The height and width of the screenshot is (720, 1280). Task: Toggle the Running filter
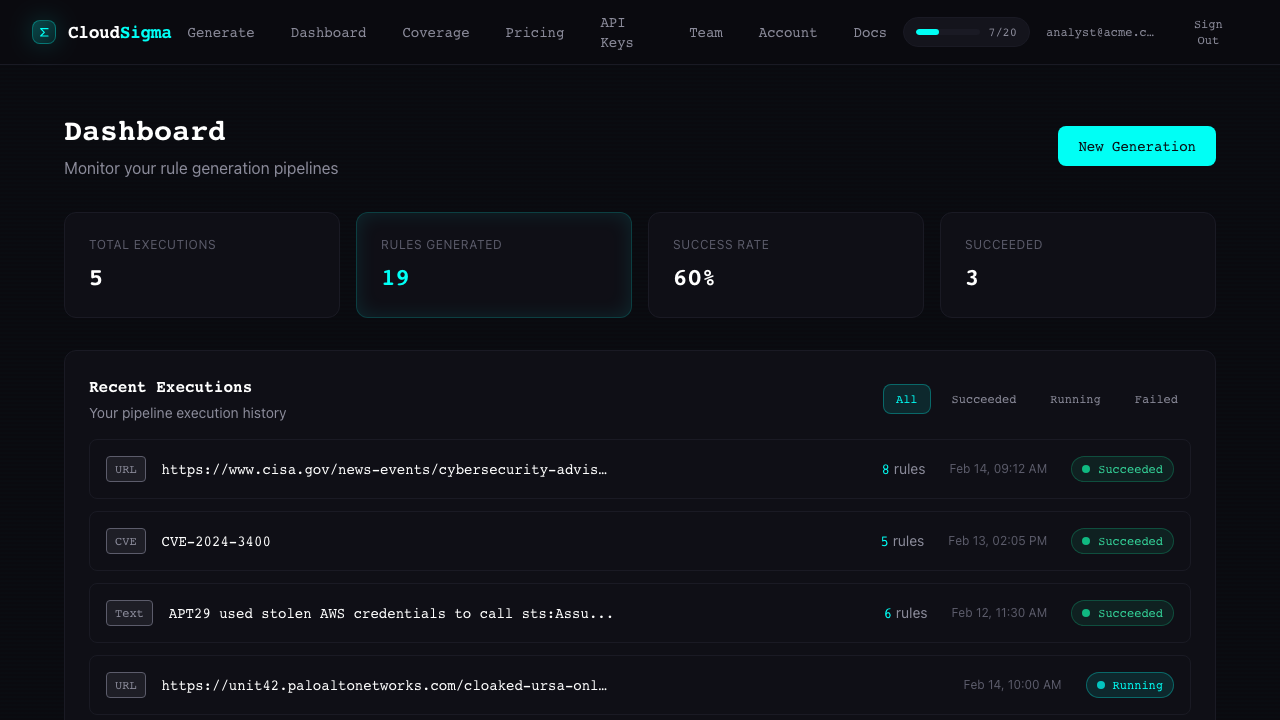(x=1075, y=399)
